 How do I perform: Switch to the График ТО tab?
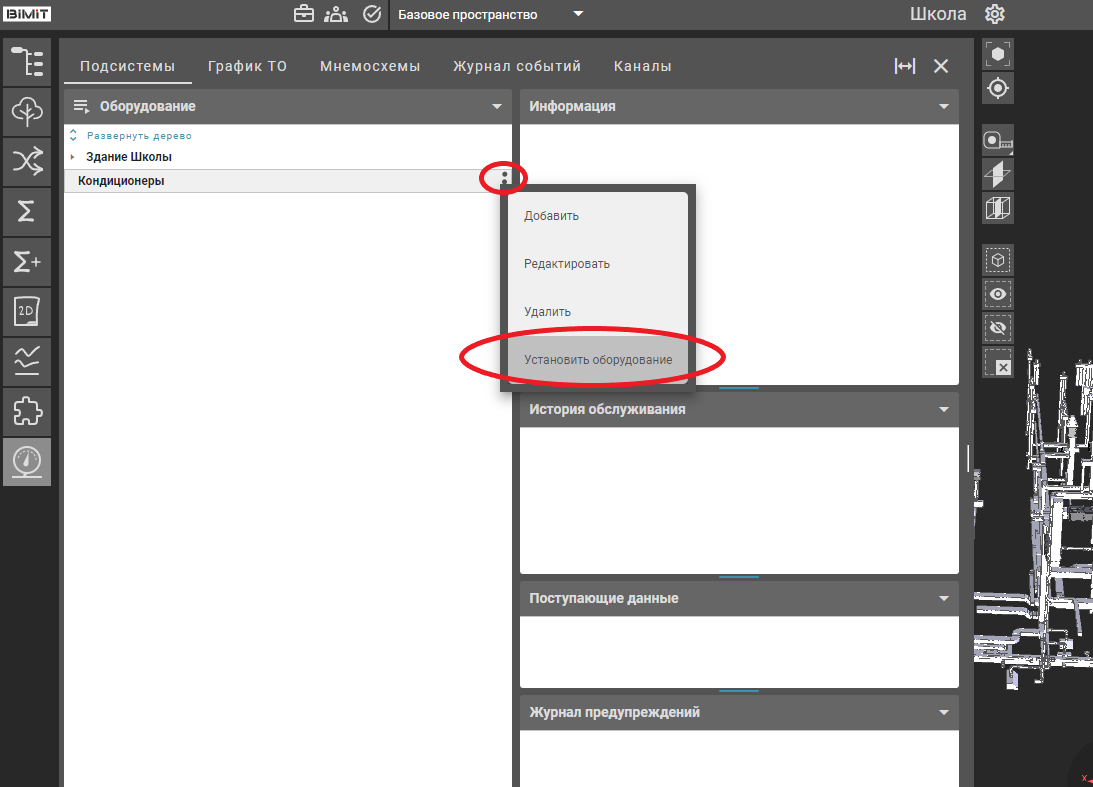(x=247, y=66)
